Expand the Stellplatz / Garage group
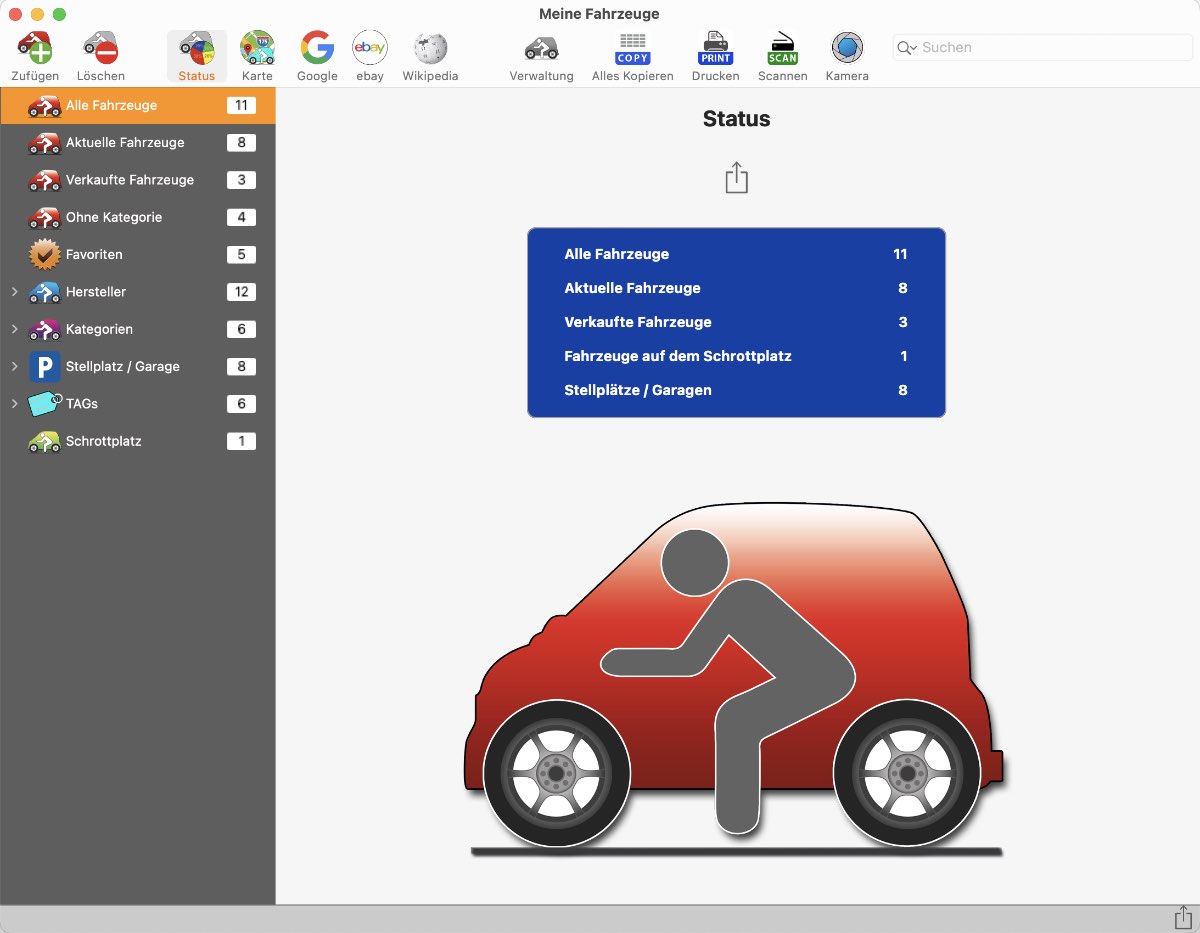The image size is (1200, 933). pos(14,367)
